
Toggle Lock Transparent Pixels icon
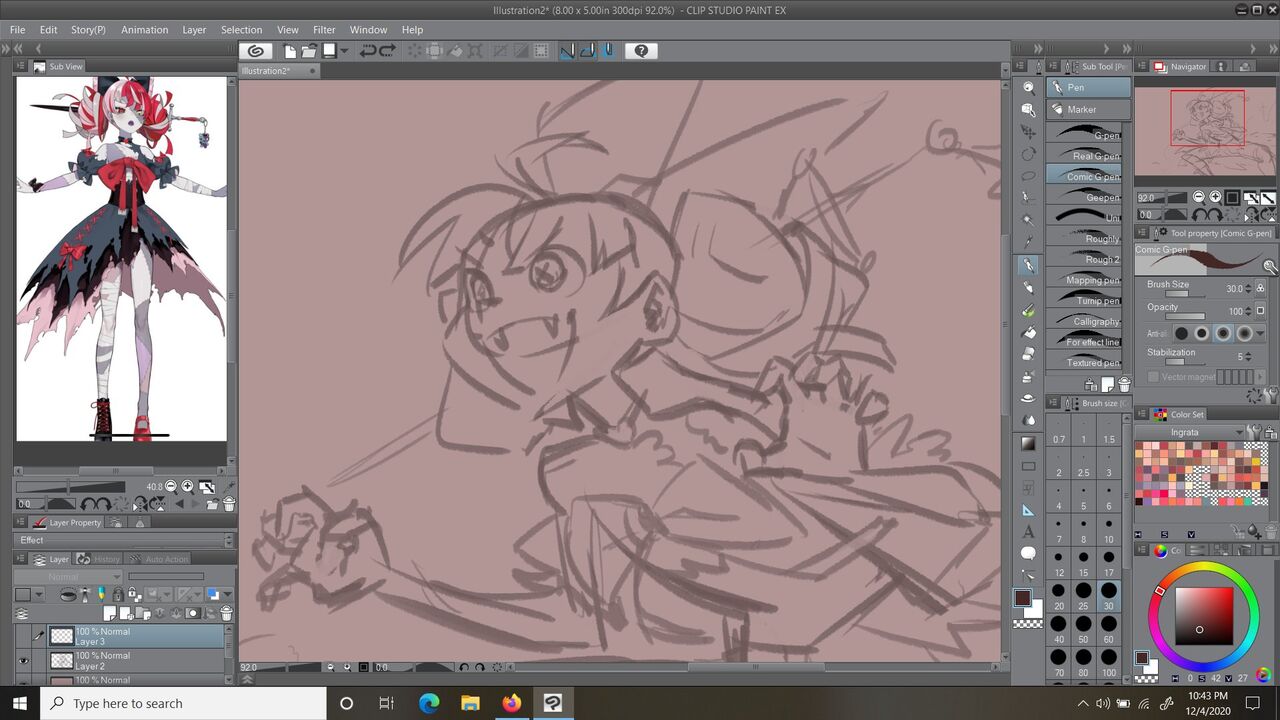(135, 594)
